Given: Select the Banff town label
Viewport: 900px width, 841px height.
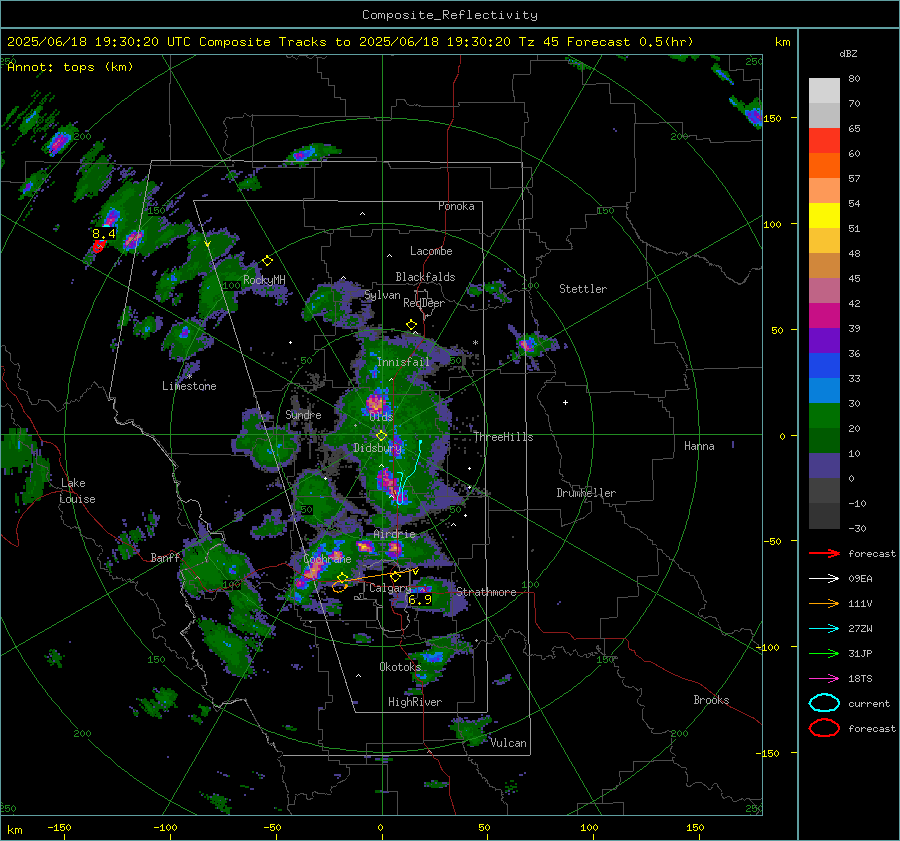Looking at the screenshot, I should click(x=165, y=557).
